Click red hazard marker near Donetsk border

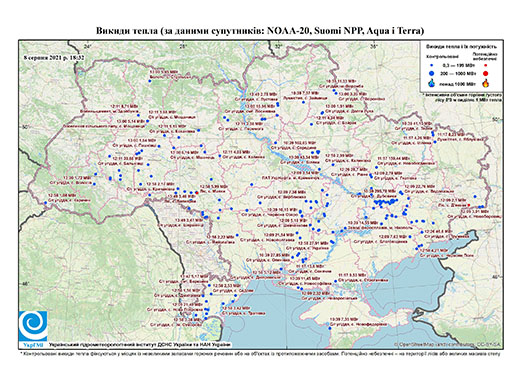tap(469, 205)
